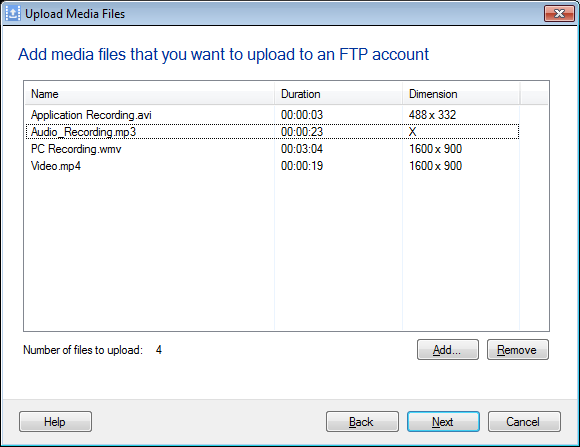Sort list by the Duration column header

[x=338, y=94]
